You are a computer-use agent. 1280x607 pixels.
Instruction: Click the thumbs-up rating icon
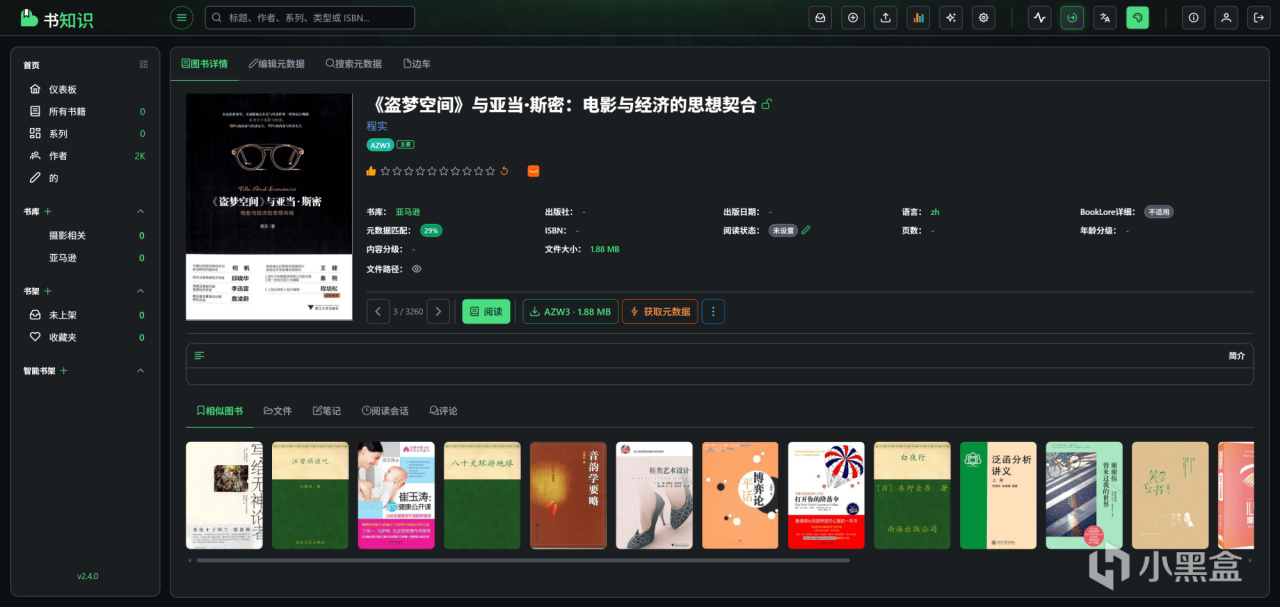click(x=371, y=171)
